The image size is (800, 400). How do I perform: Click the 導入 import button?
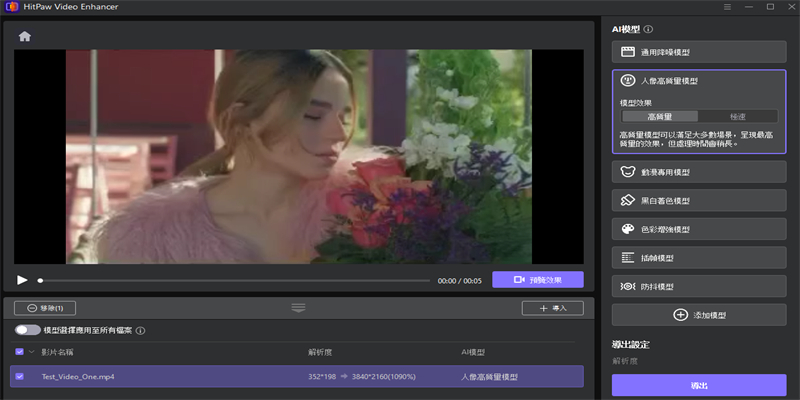pos(553,308)
